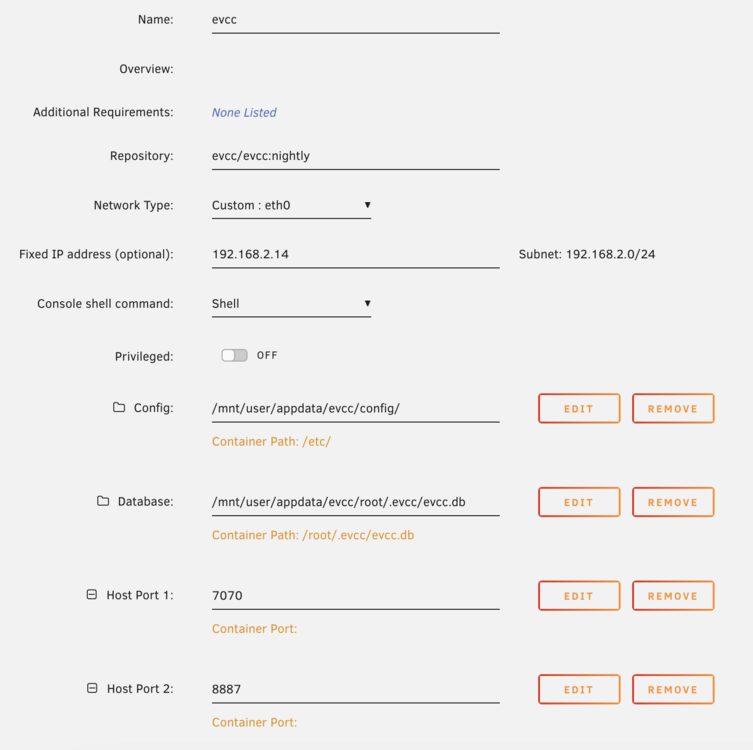Click the None Listed requirements link
Screen dimensions: 753x750
coord(244,112)
